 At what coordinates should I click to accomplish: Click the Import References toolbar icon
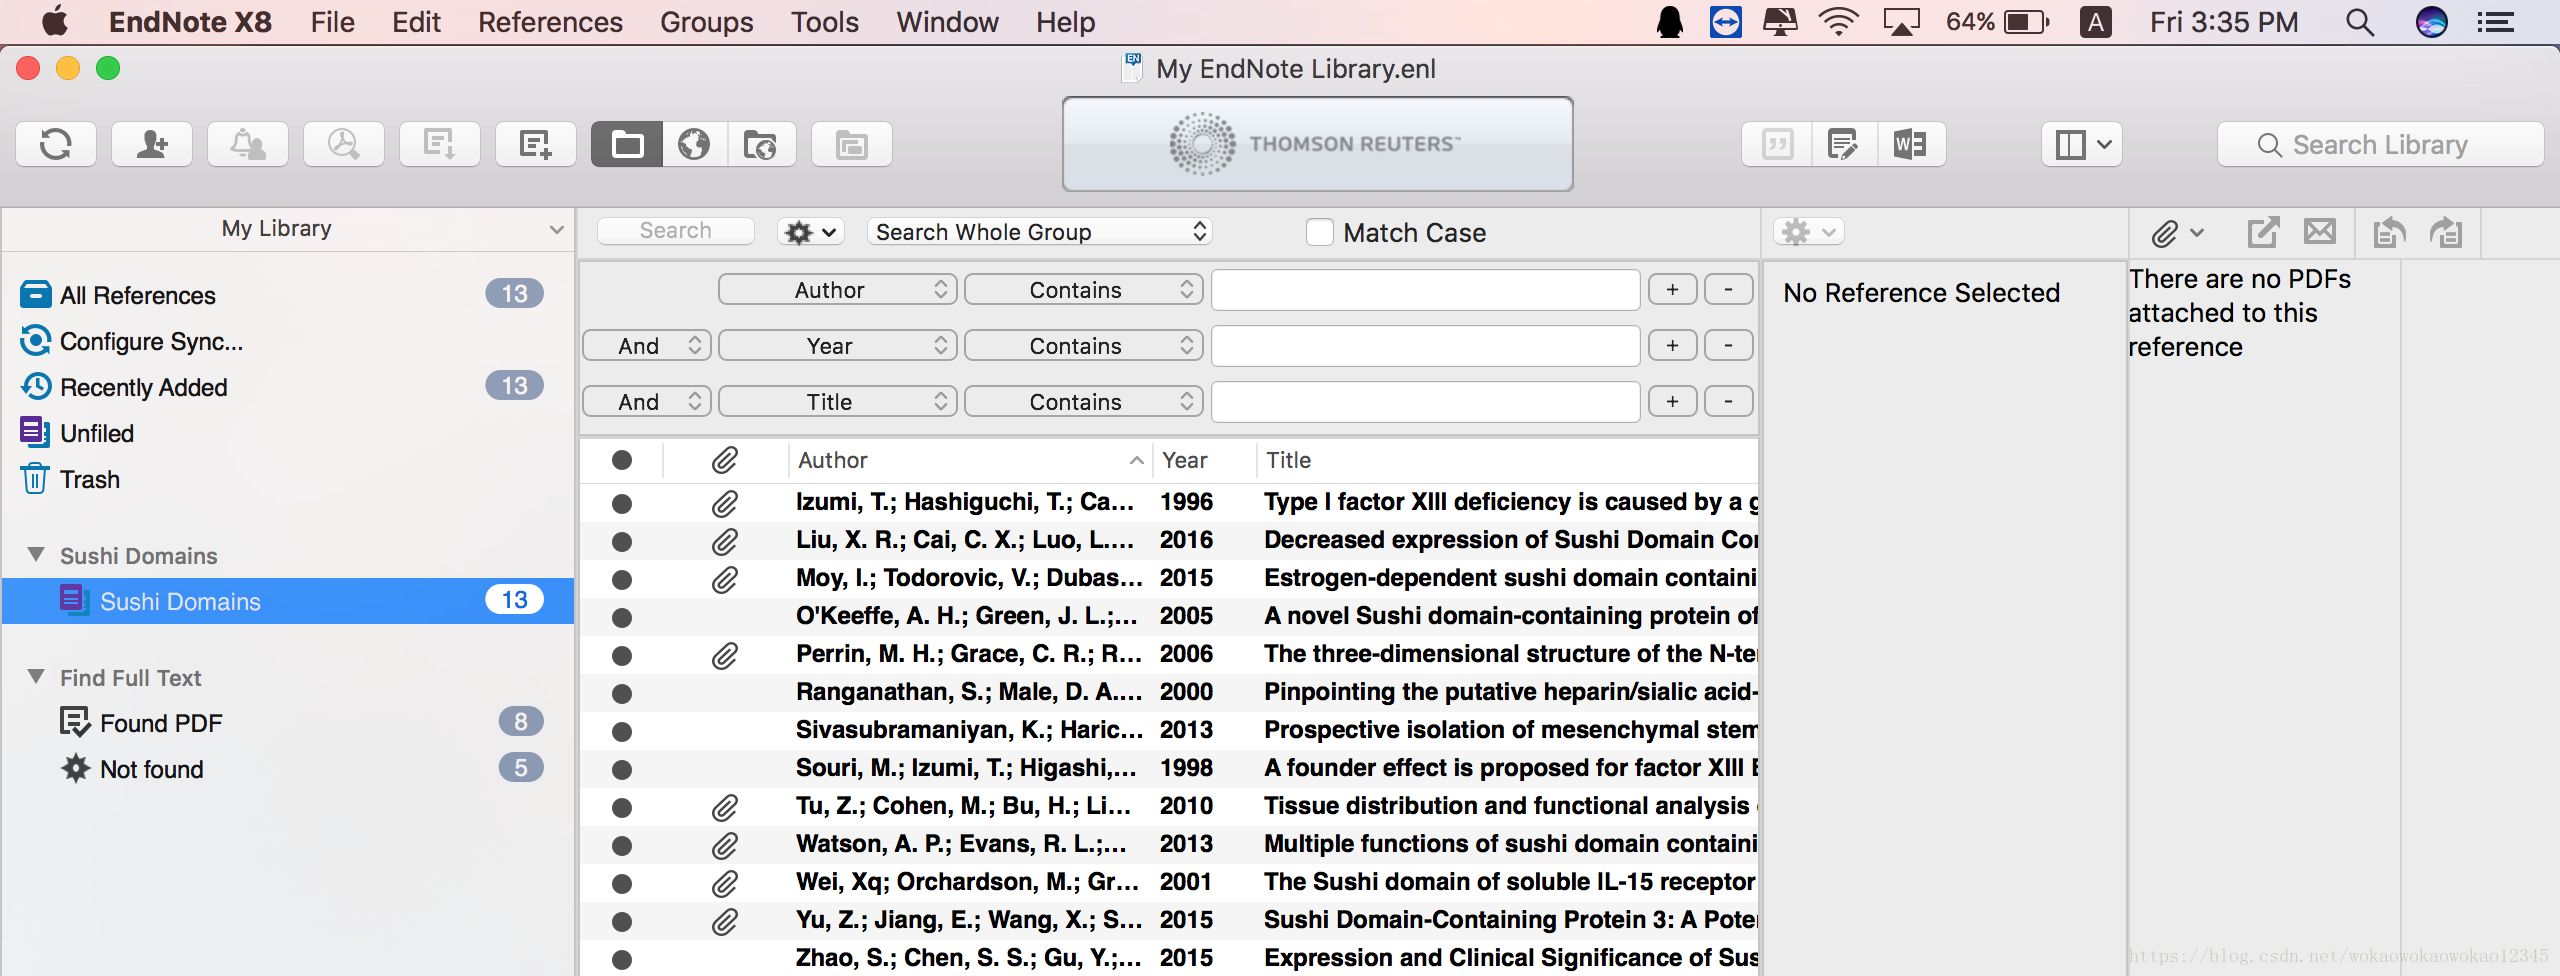(x=440, y=145)
